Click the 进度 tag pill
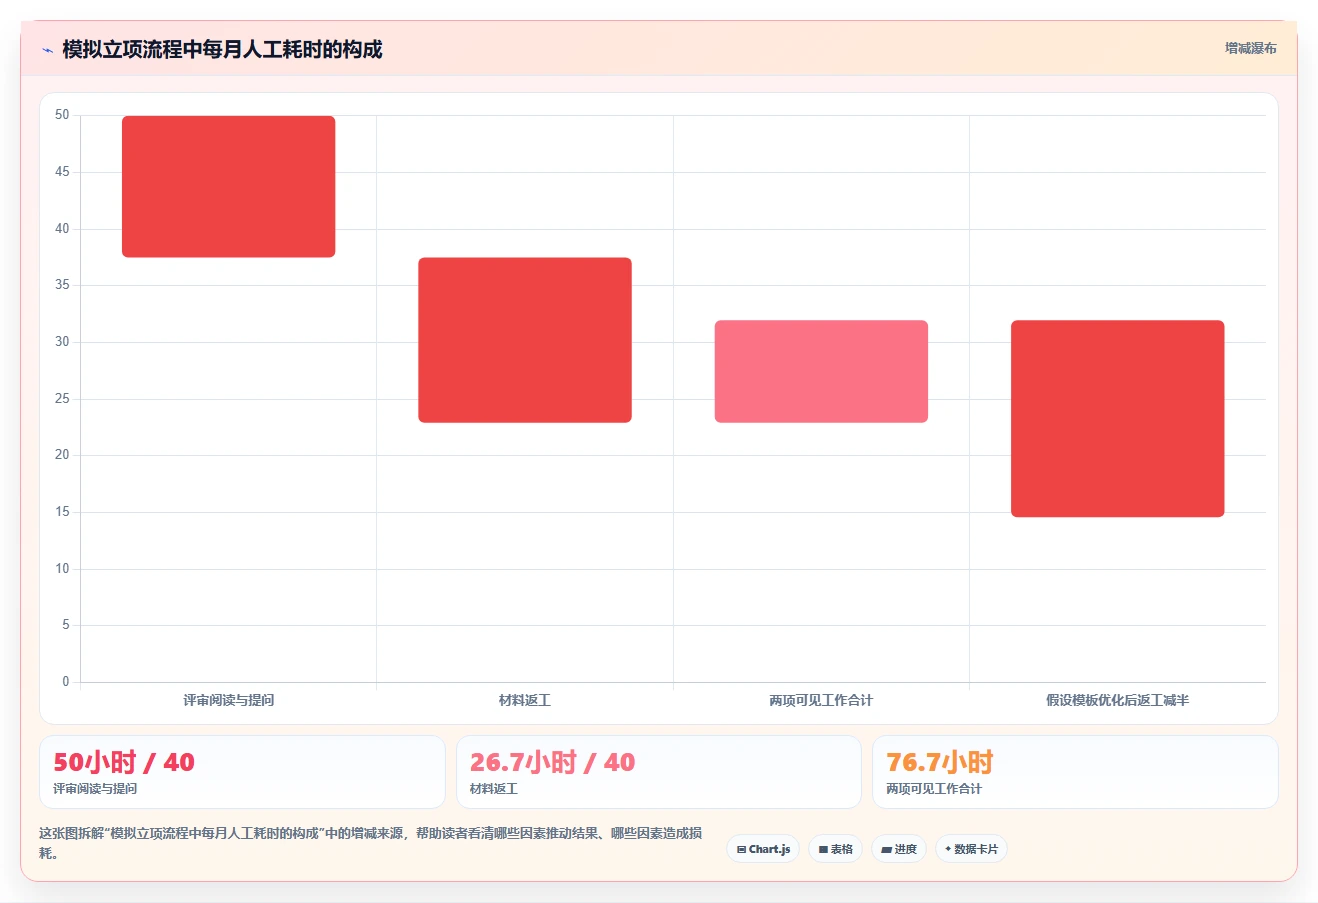1318x903 pixels. (x=899, y=849)
